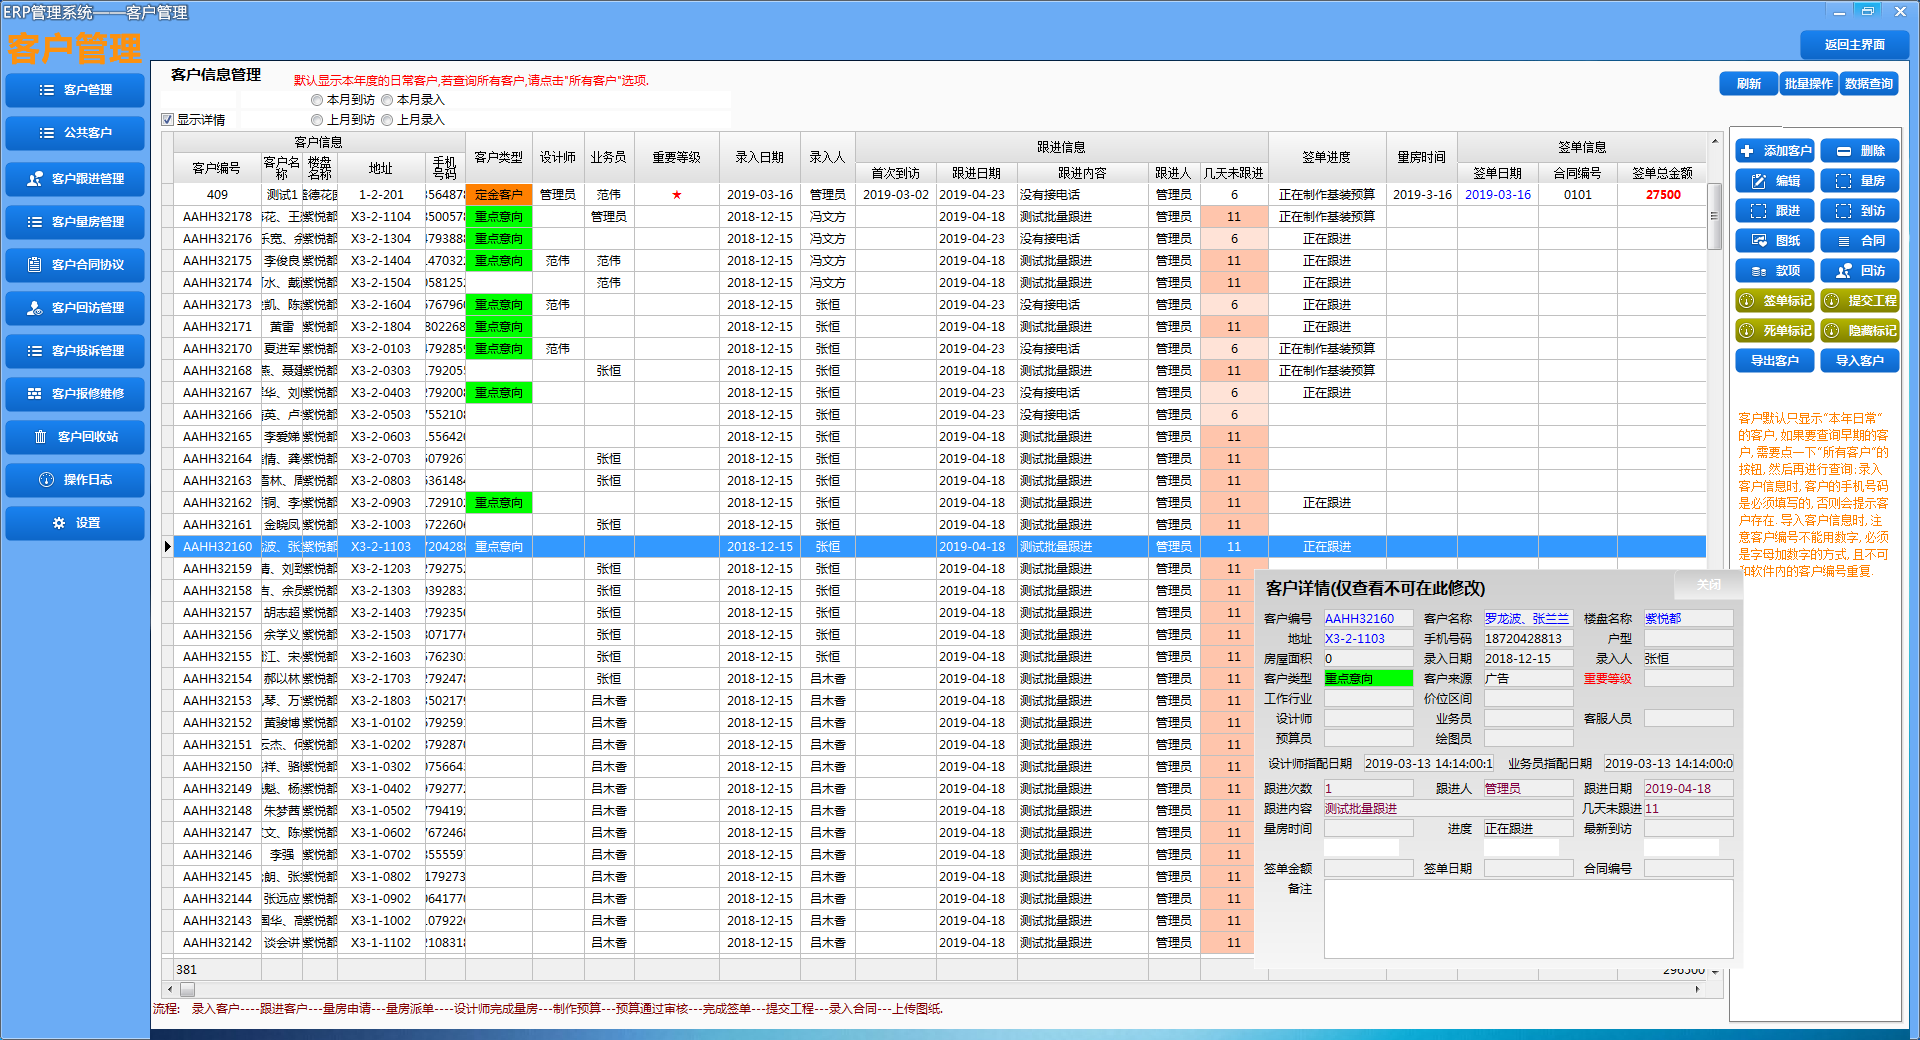Open 客户合同协议 with clipboard icon

pyautogui.click(x=75, y=265)
